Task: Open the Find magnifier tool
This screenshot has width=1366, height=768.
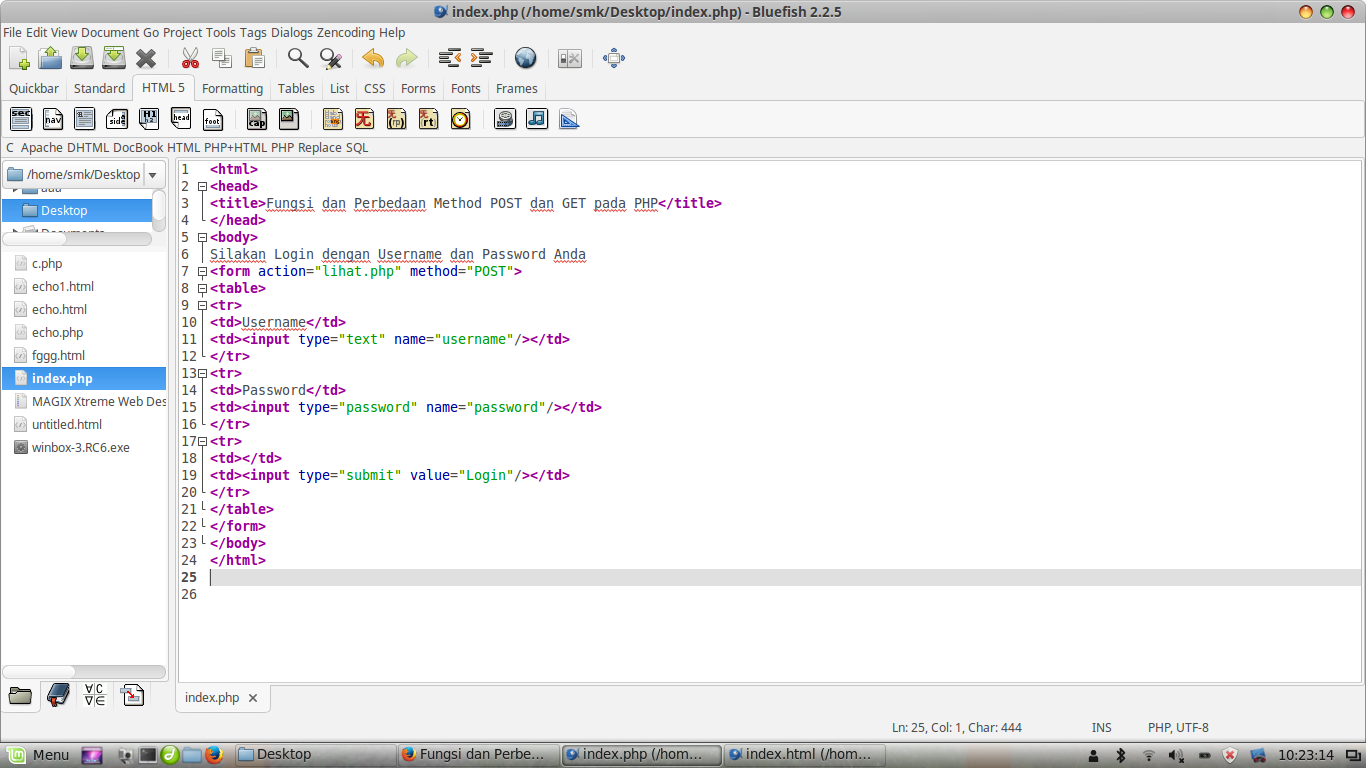Action: (x=298, y=58)
